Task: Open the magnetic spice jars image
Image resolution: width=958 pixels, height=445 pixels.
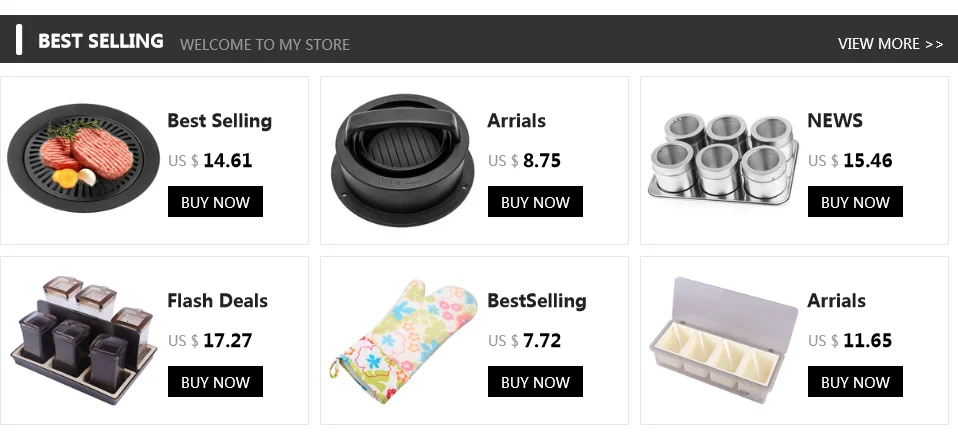Action: point(723,158)
